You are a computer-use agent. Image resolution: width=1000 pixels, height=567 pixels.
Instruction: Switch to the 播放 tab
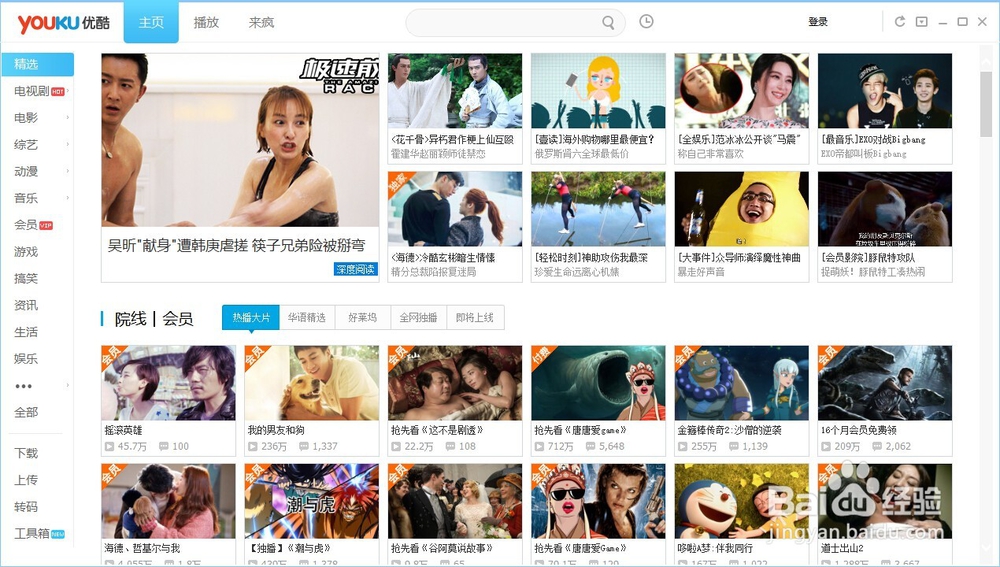pyautogui.click(x=206, y=22)
